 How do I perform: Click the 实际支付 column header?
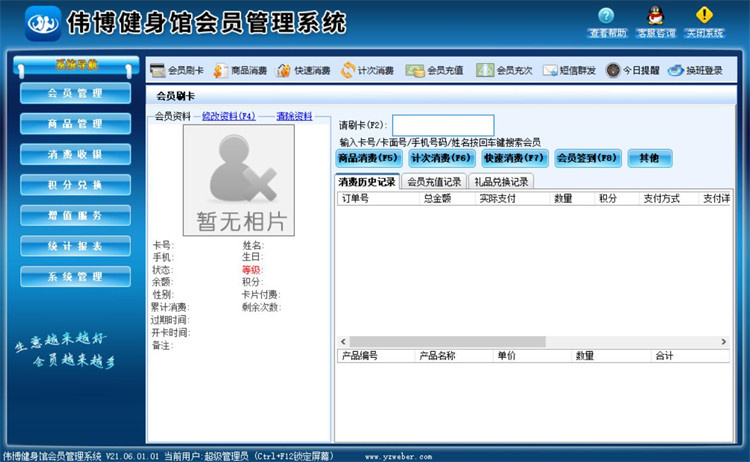click(512, 198)
